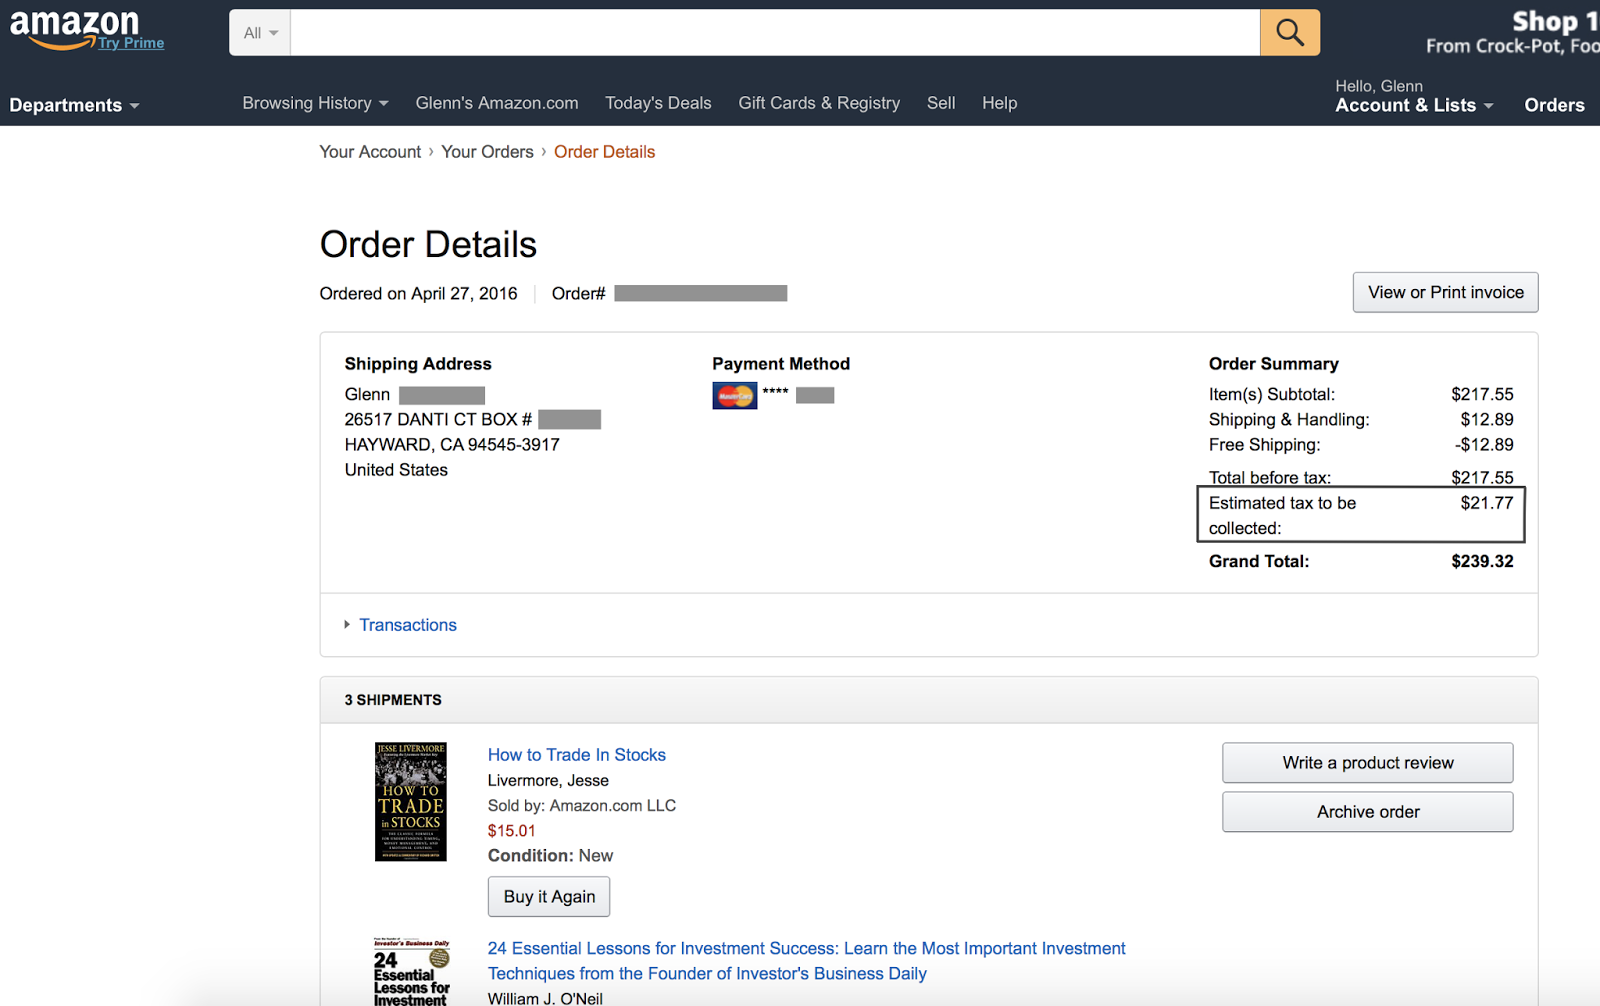1600x1006 pixels.
Task: Click the orange search magnifier button
Action: click(x=1289, y=33)
